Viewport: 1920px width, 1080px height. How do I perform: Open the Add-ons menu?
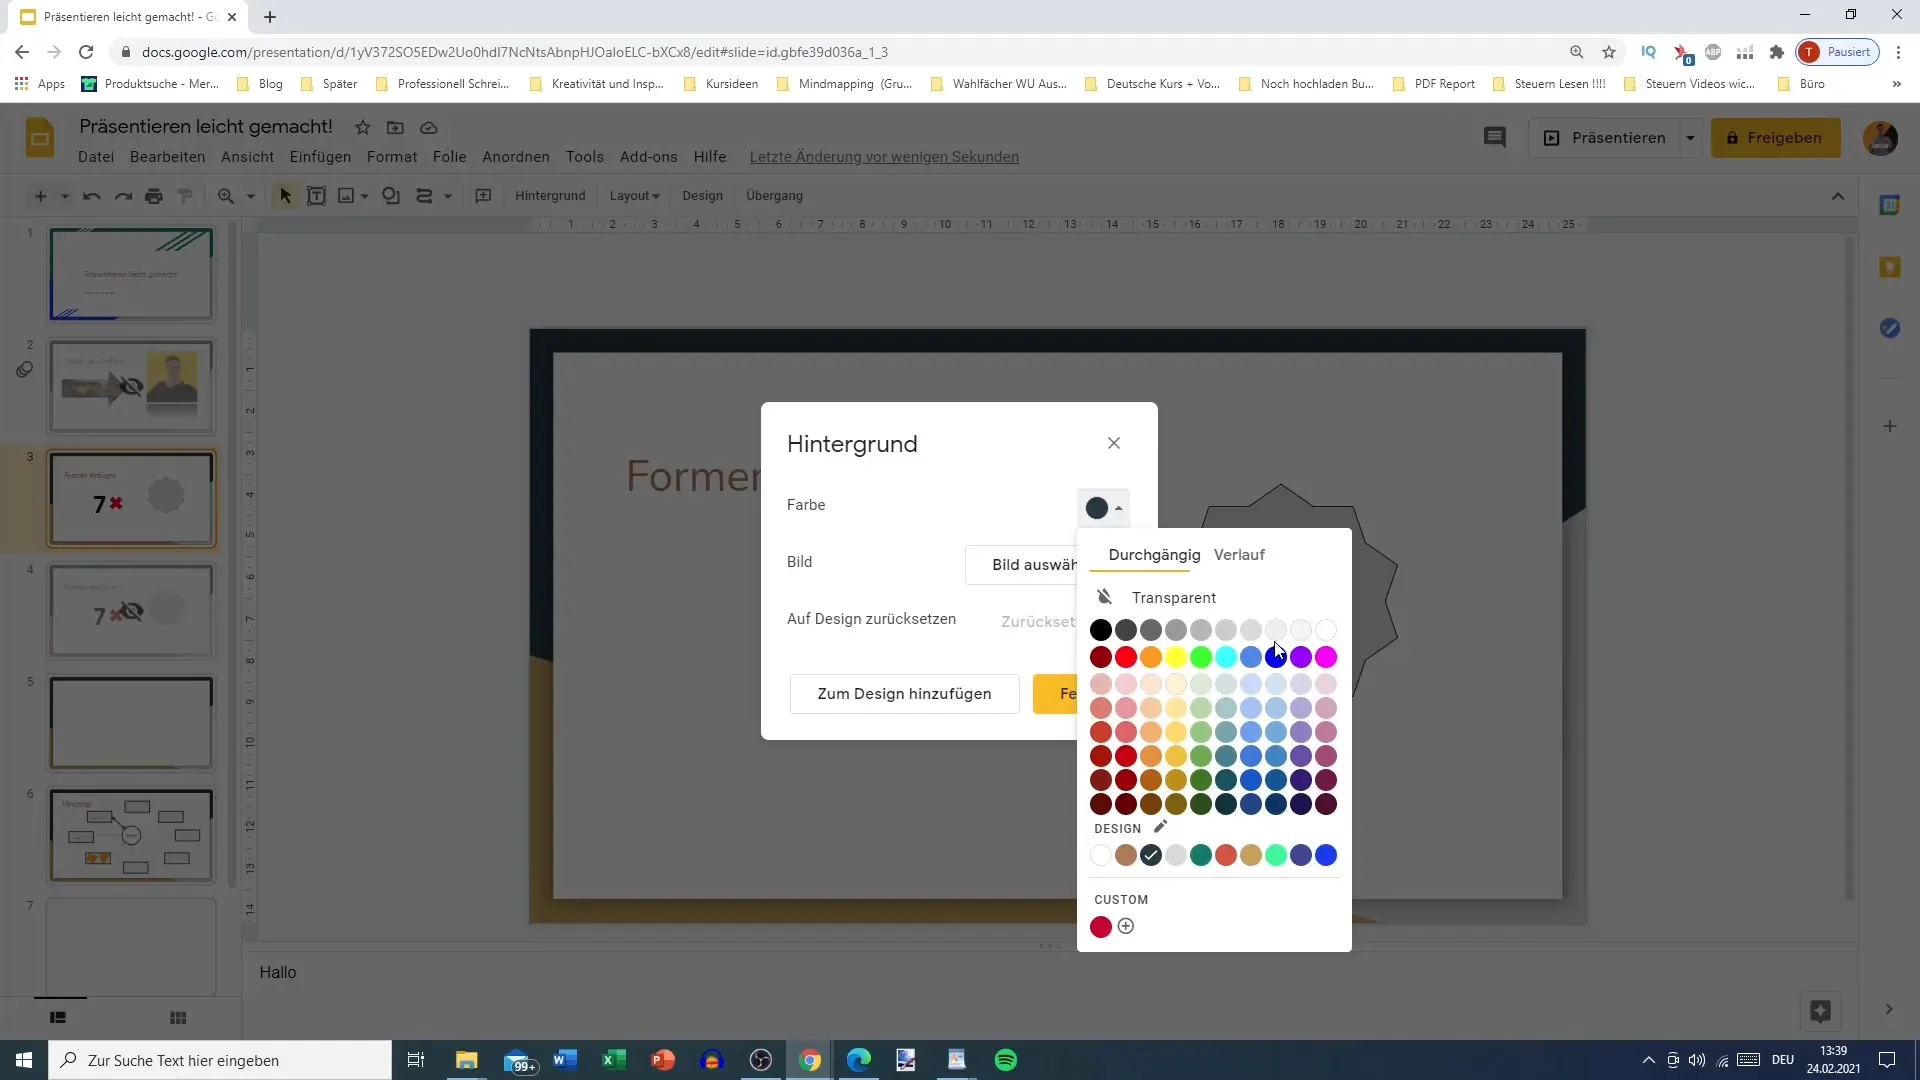(648, 157)
